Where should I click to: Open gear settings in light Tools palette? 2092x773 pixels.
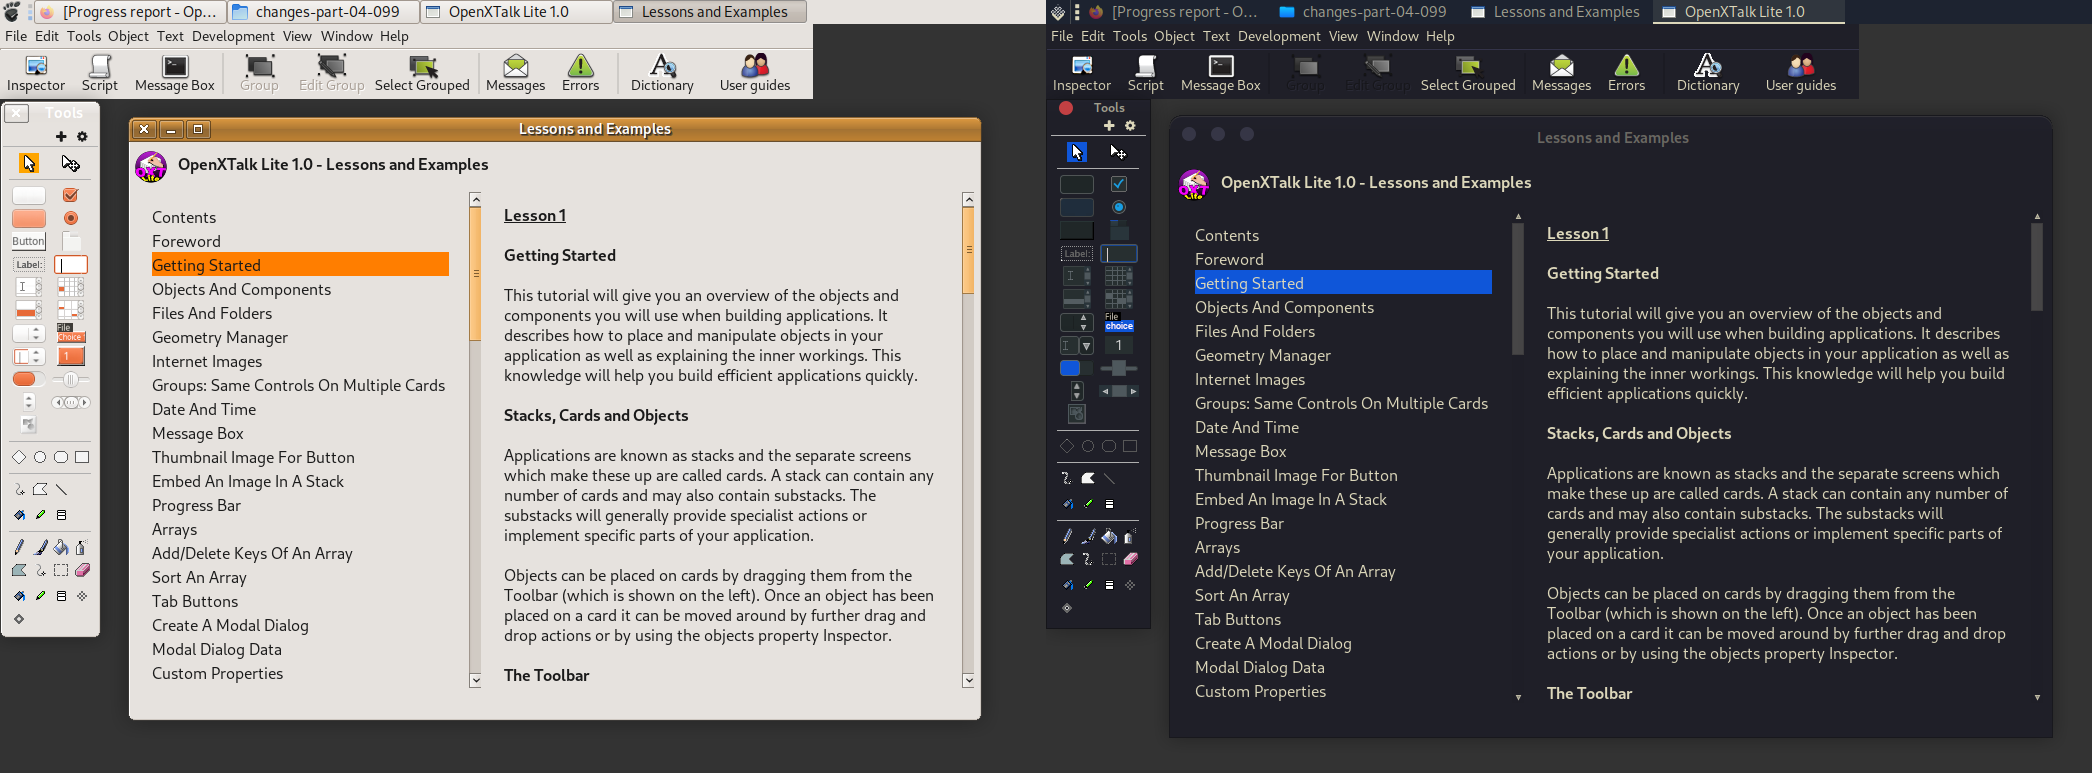[82, 136]
